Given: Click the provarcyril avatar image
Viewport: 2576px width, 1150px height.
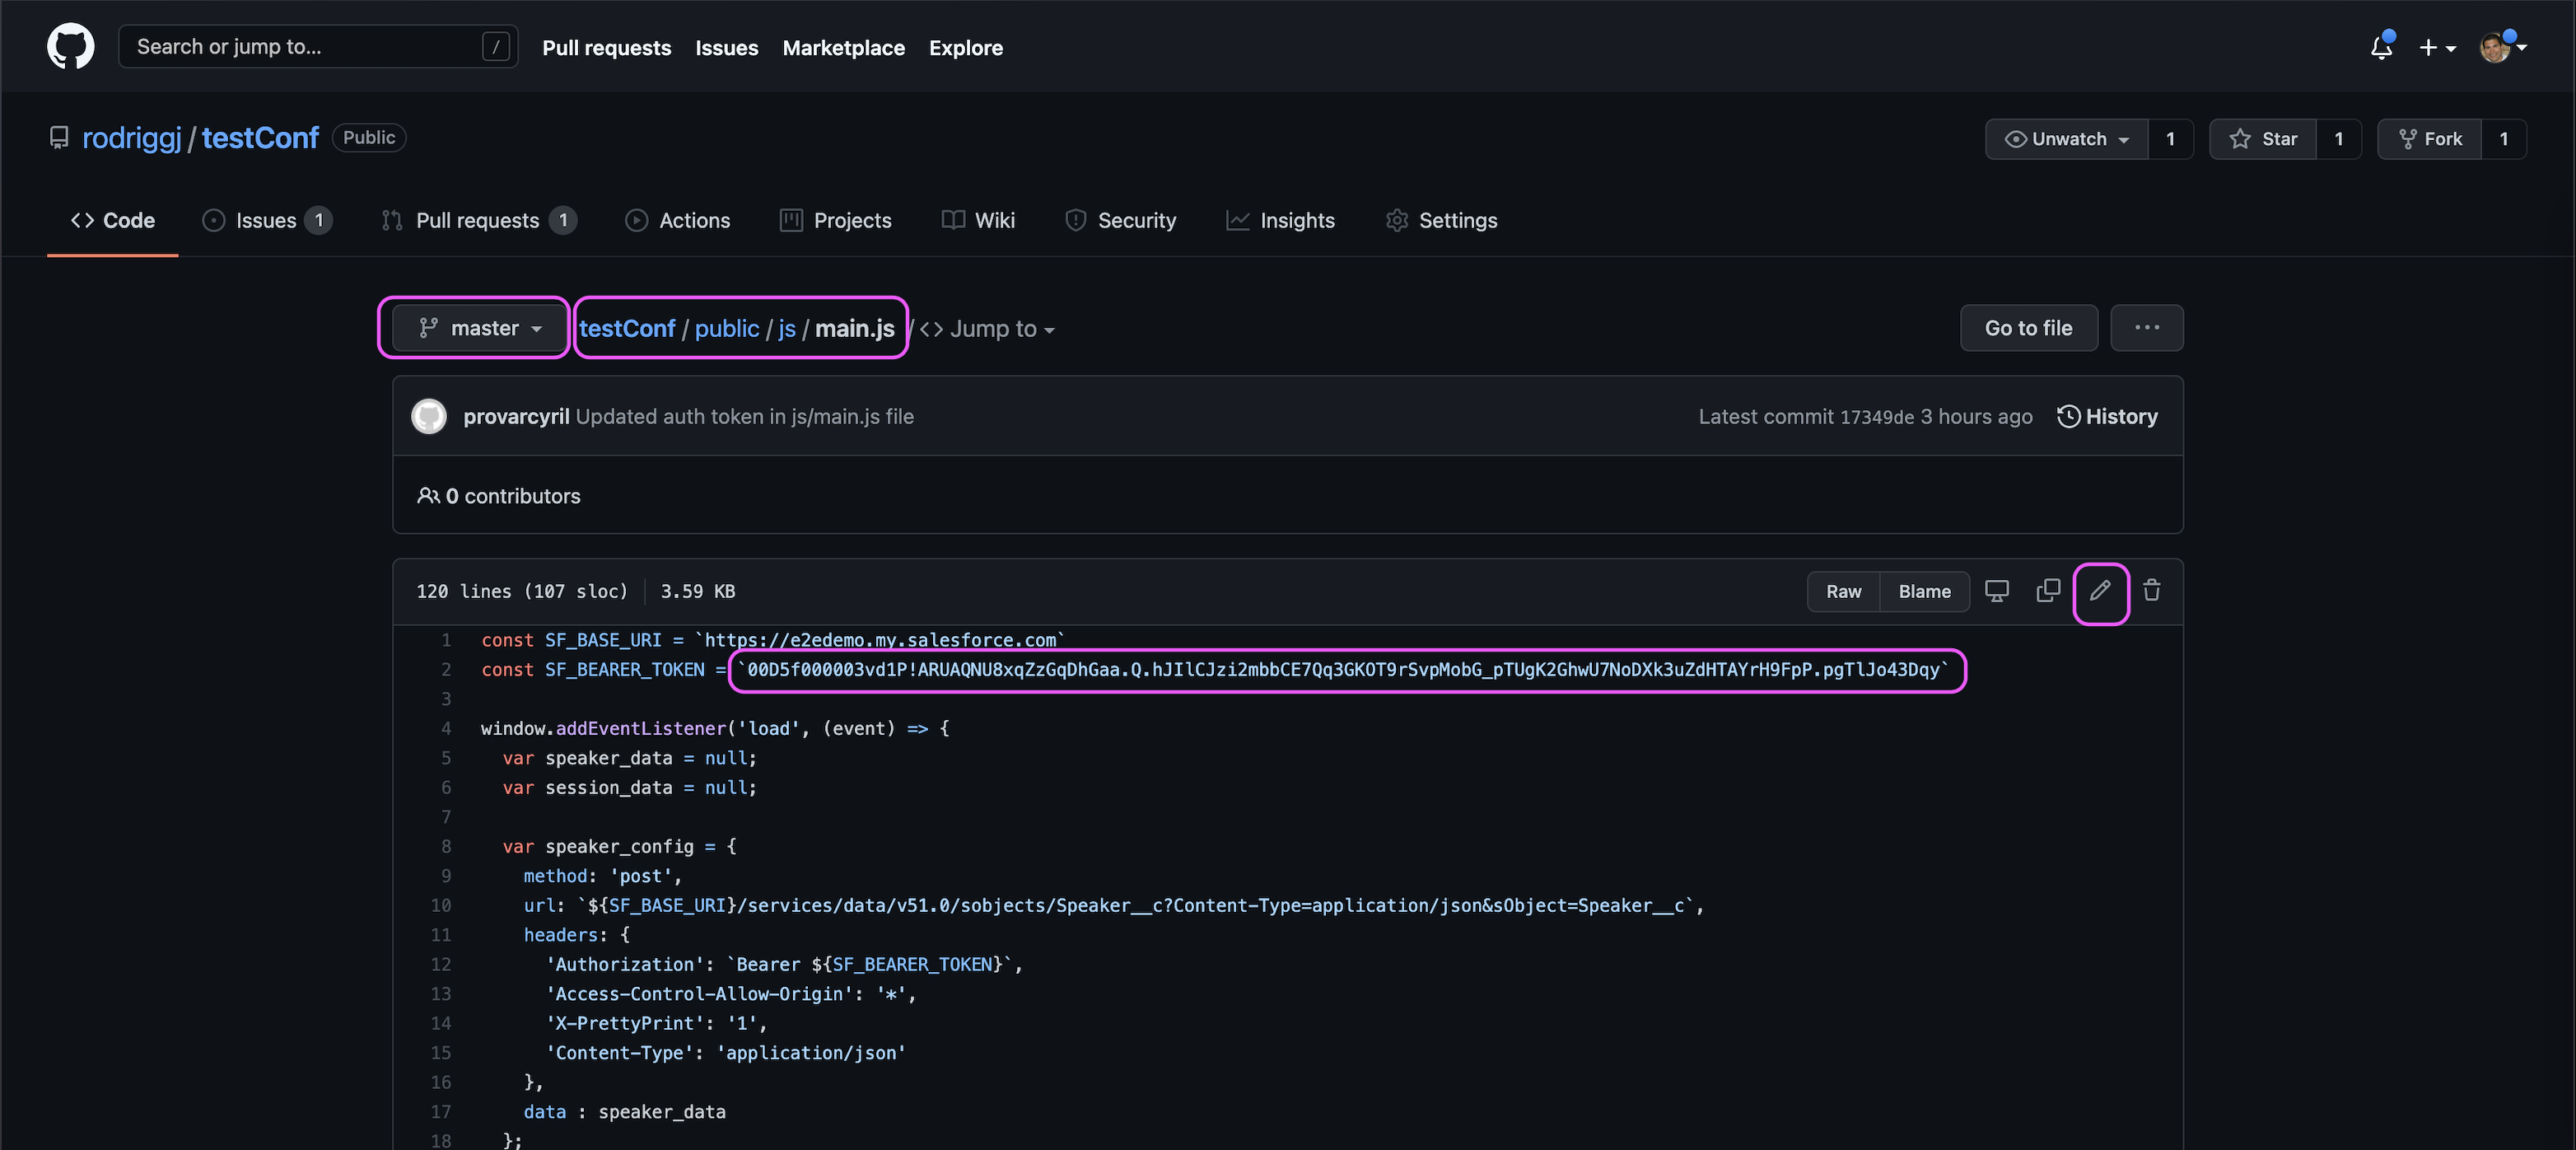Looking at the screenshot, I should 429,416.
